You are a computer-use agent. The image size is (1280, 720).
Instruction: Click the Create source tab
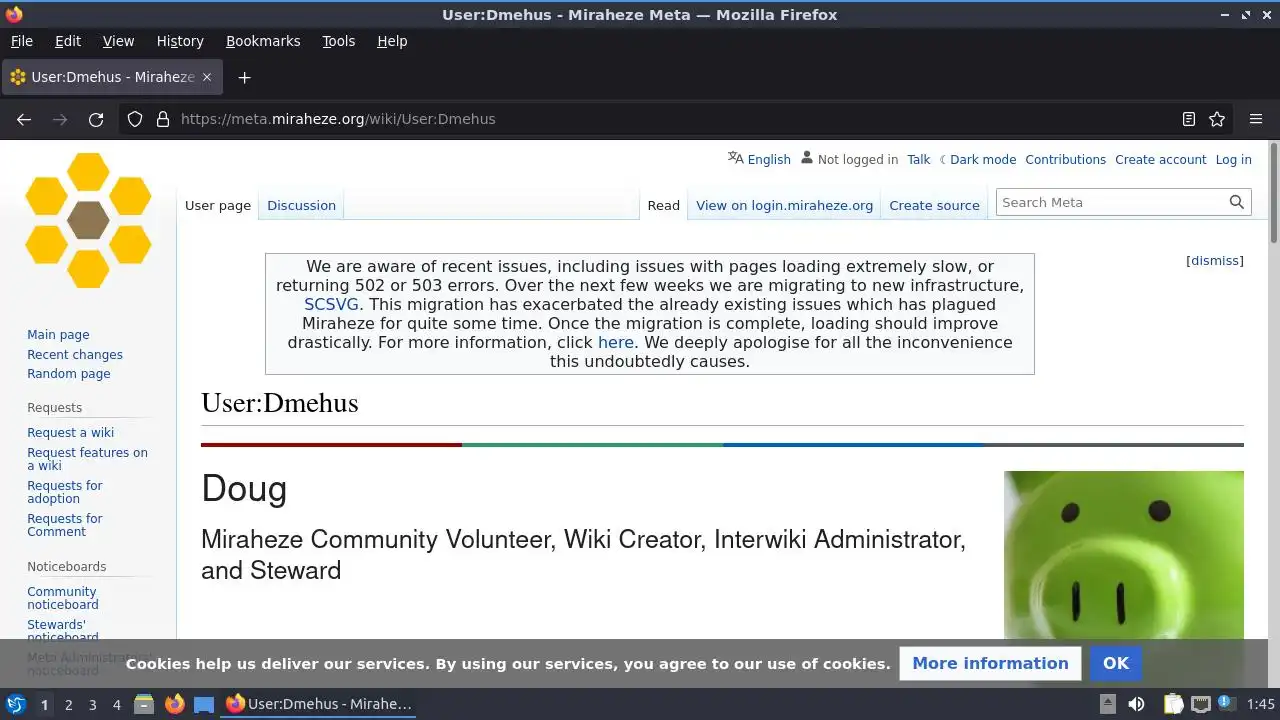tap(934, 205)
